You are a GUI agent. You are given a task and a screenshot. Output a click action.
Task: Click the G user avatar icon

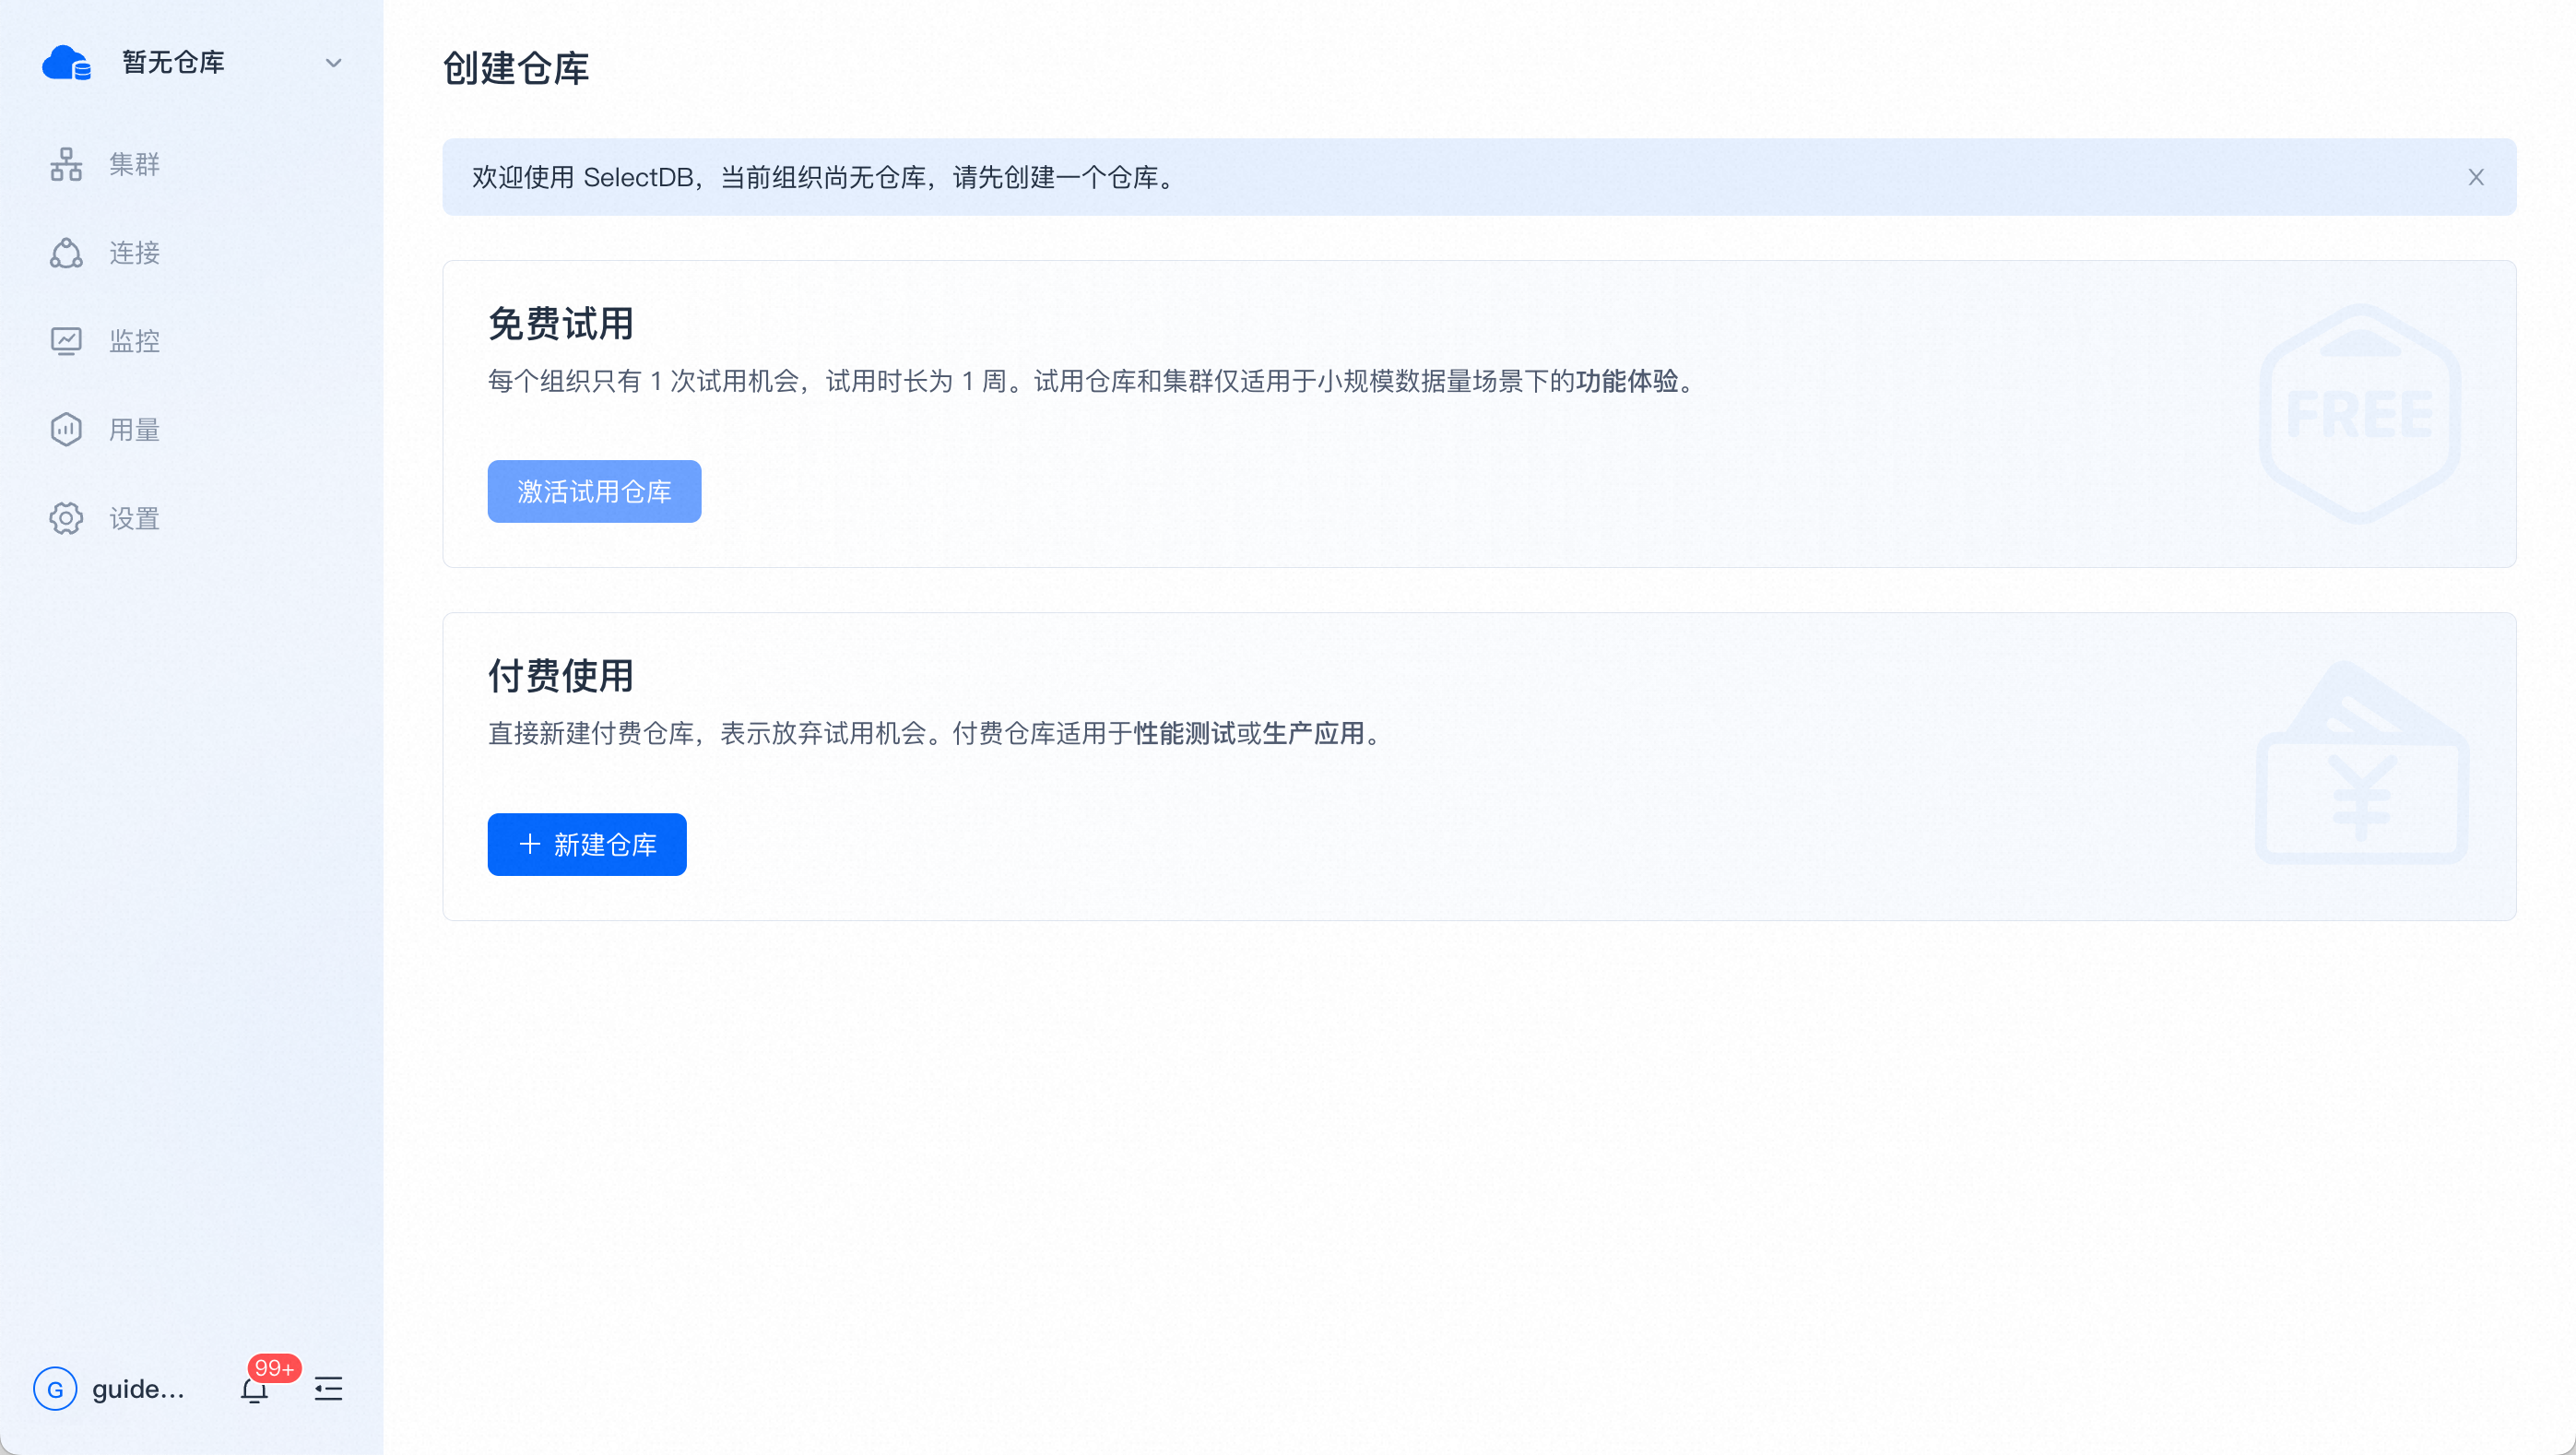coord(53,1390)
